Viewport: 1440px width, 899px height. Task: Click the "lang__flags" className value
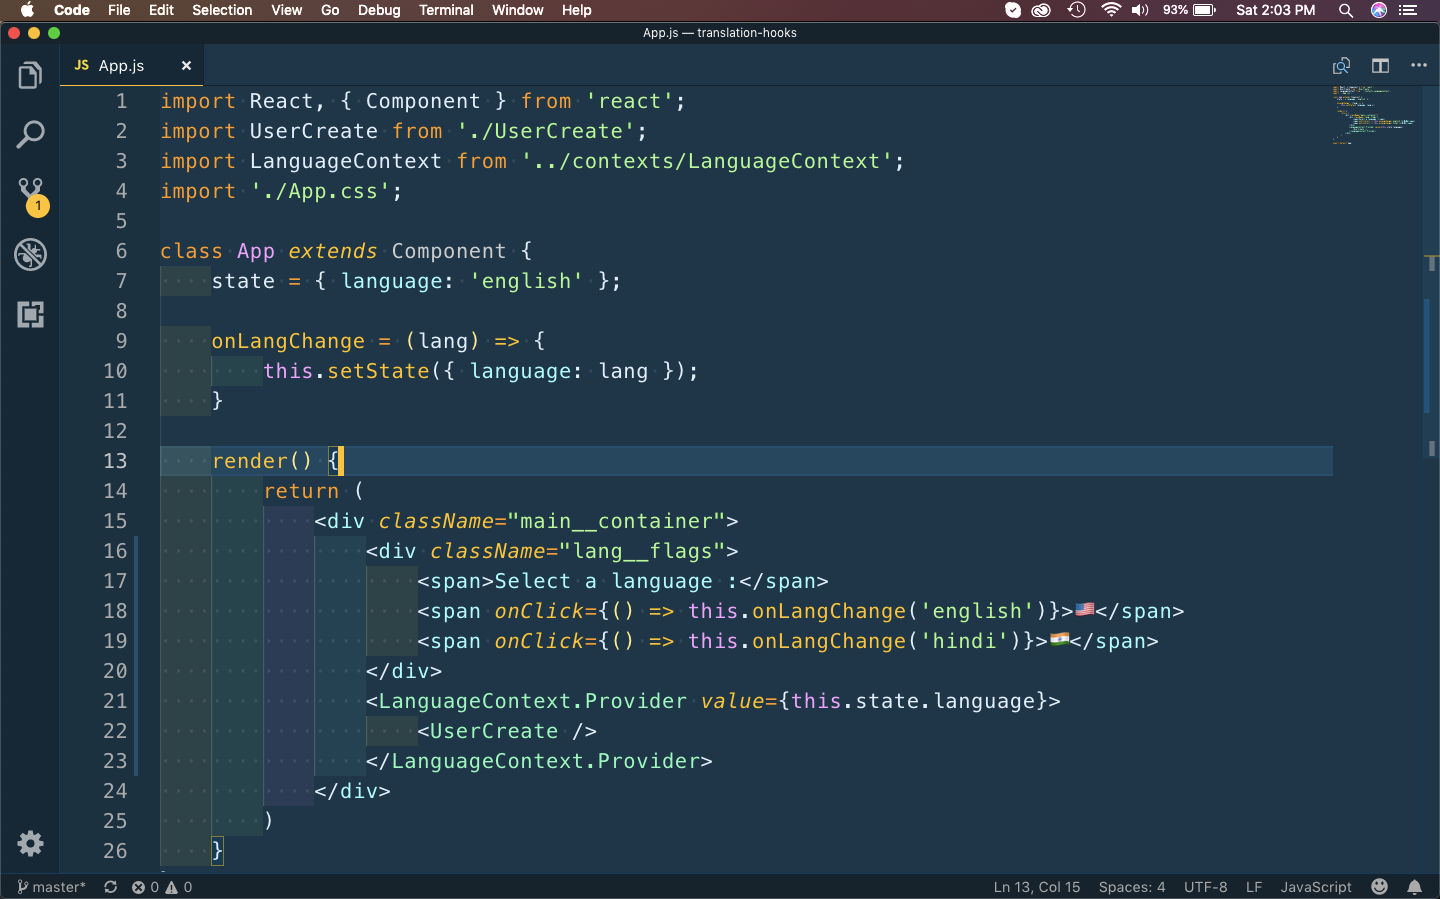click(x=642, y=551)
